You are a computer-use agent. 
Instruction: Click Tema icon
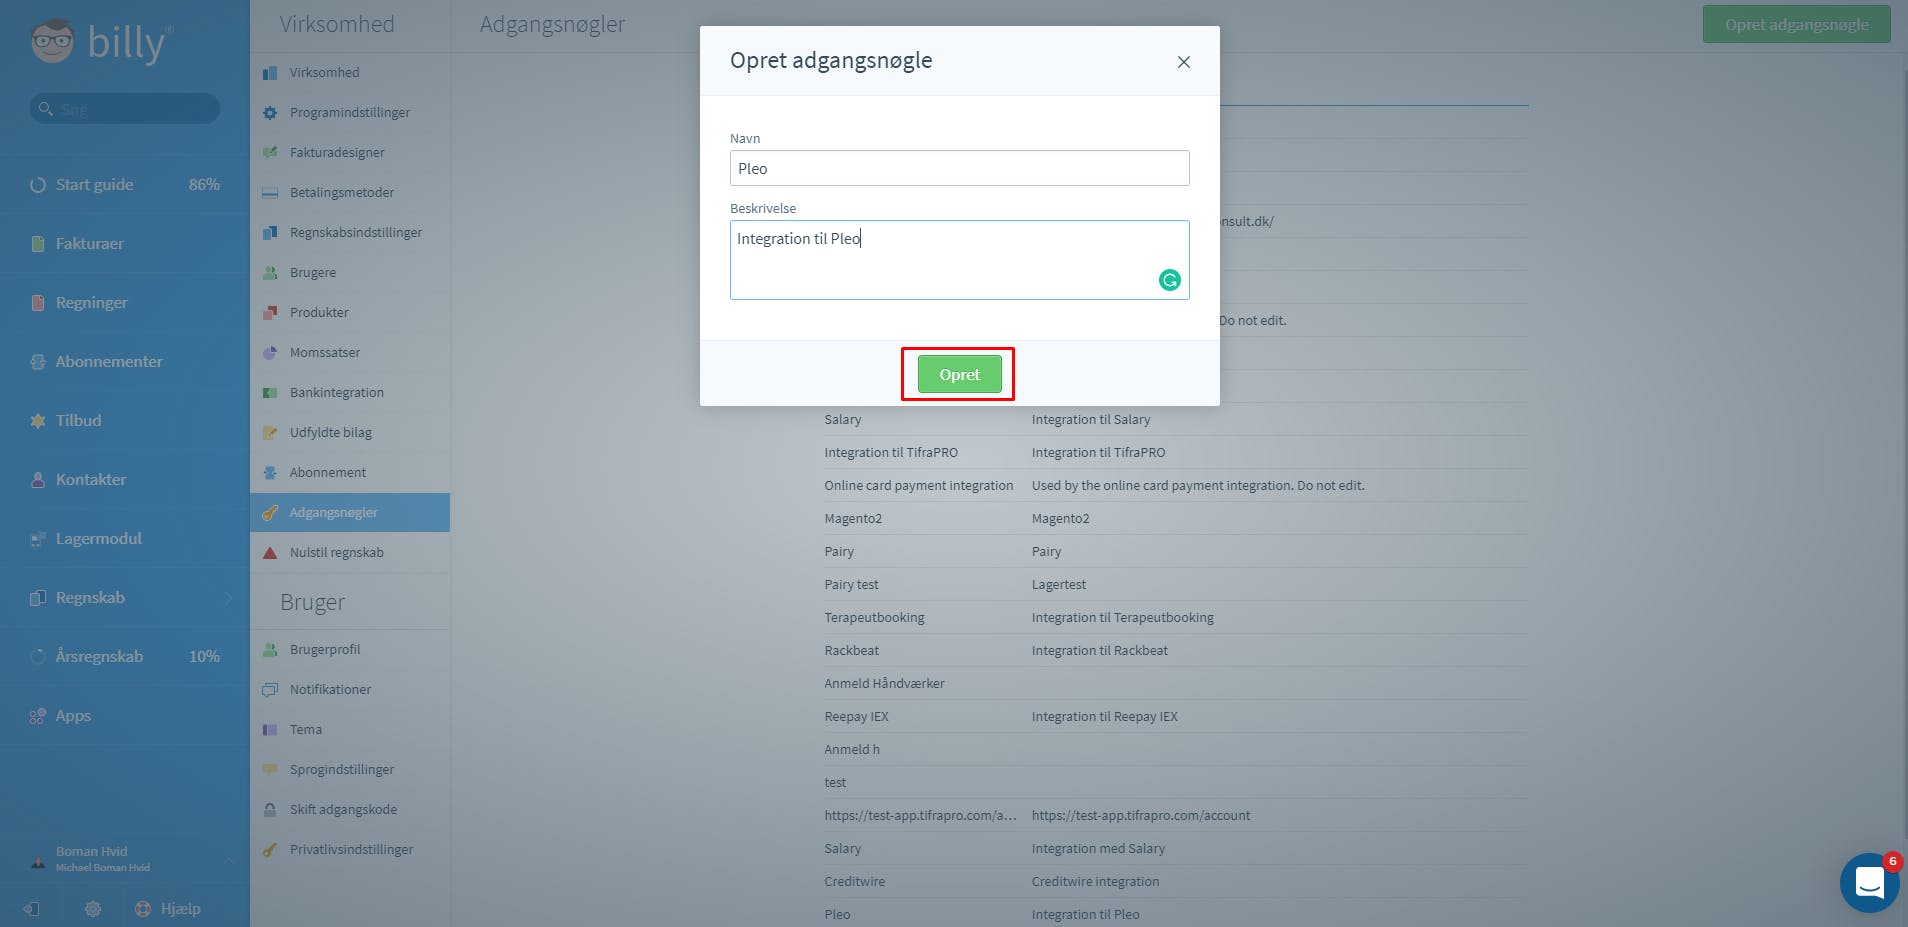270,730
